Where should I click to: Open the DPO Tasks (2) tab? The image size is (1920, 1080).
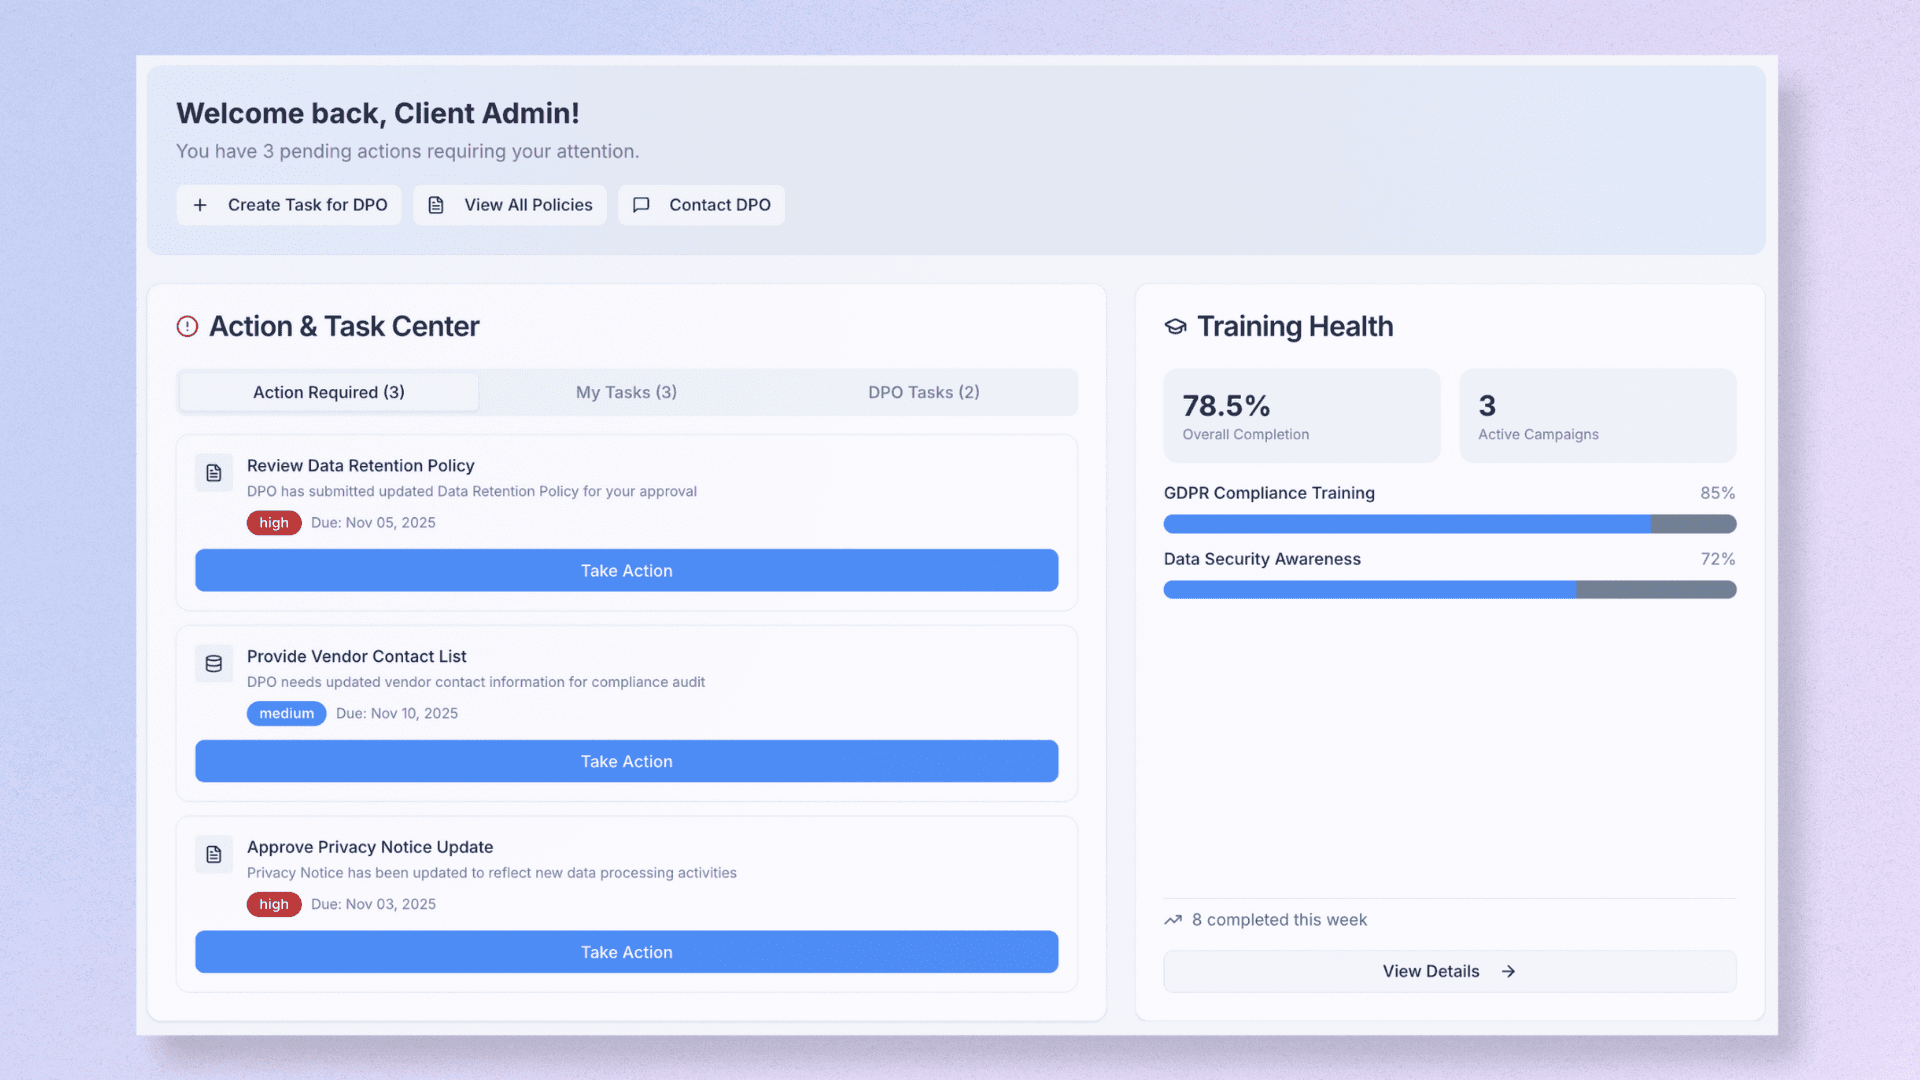[923, 393]
